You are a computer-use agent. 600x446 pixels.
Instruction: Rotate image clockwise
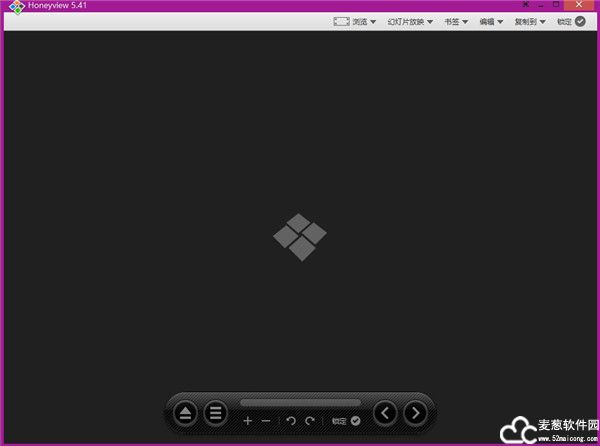310,421
